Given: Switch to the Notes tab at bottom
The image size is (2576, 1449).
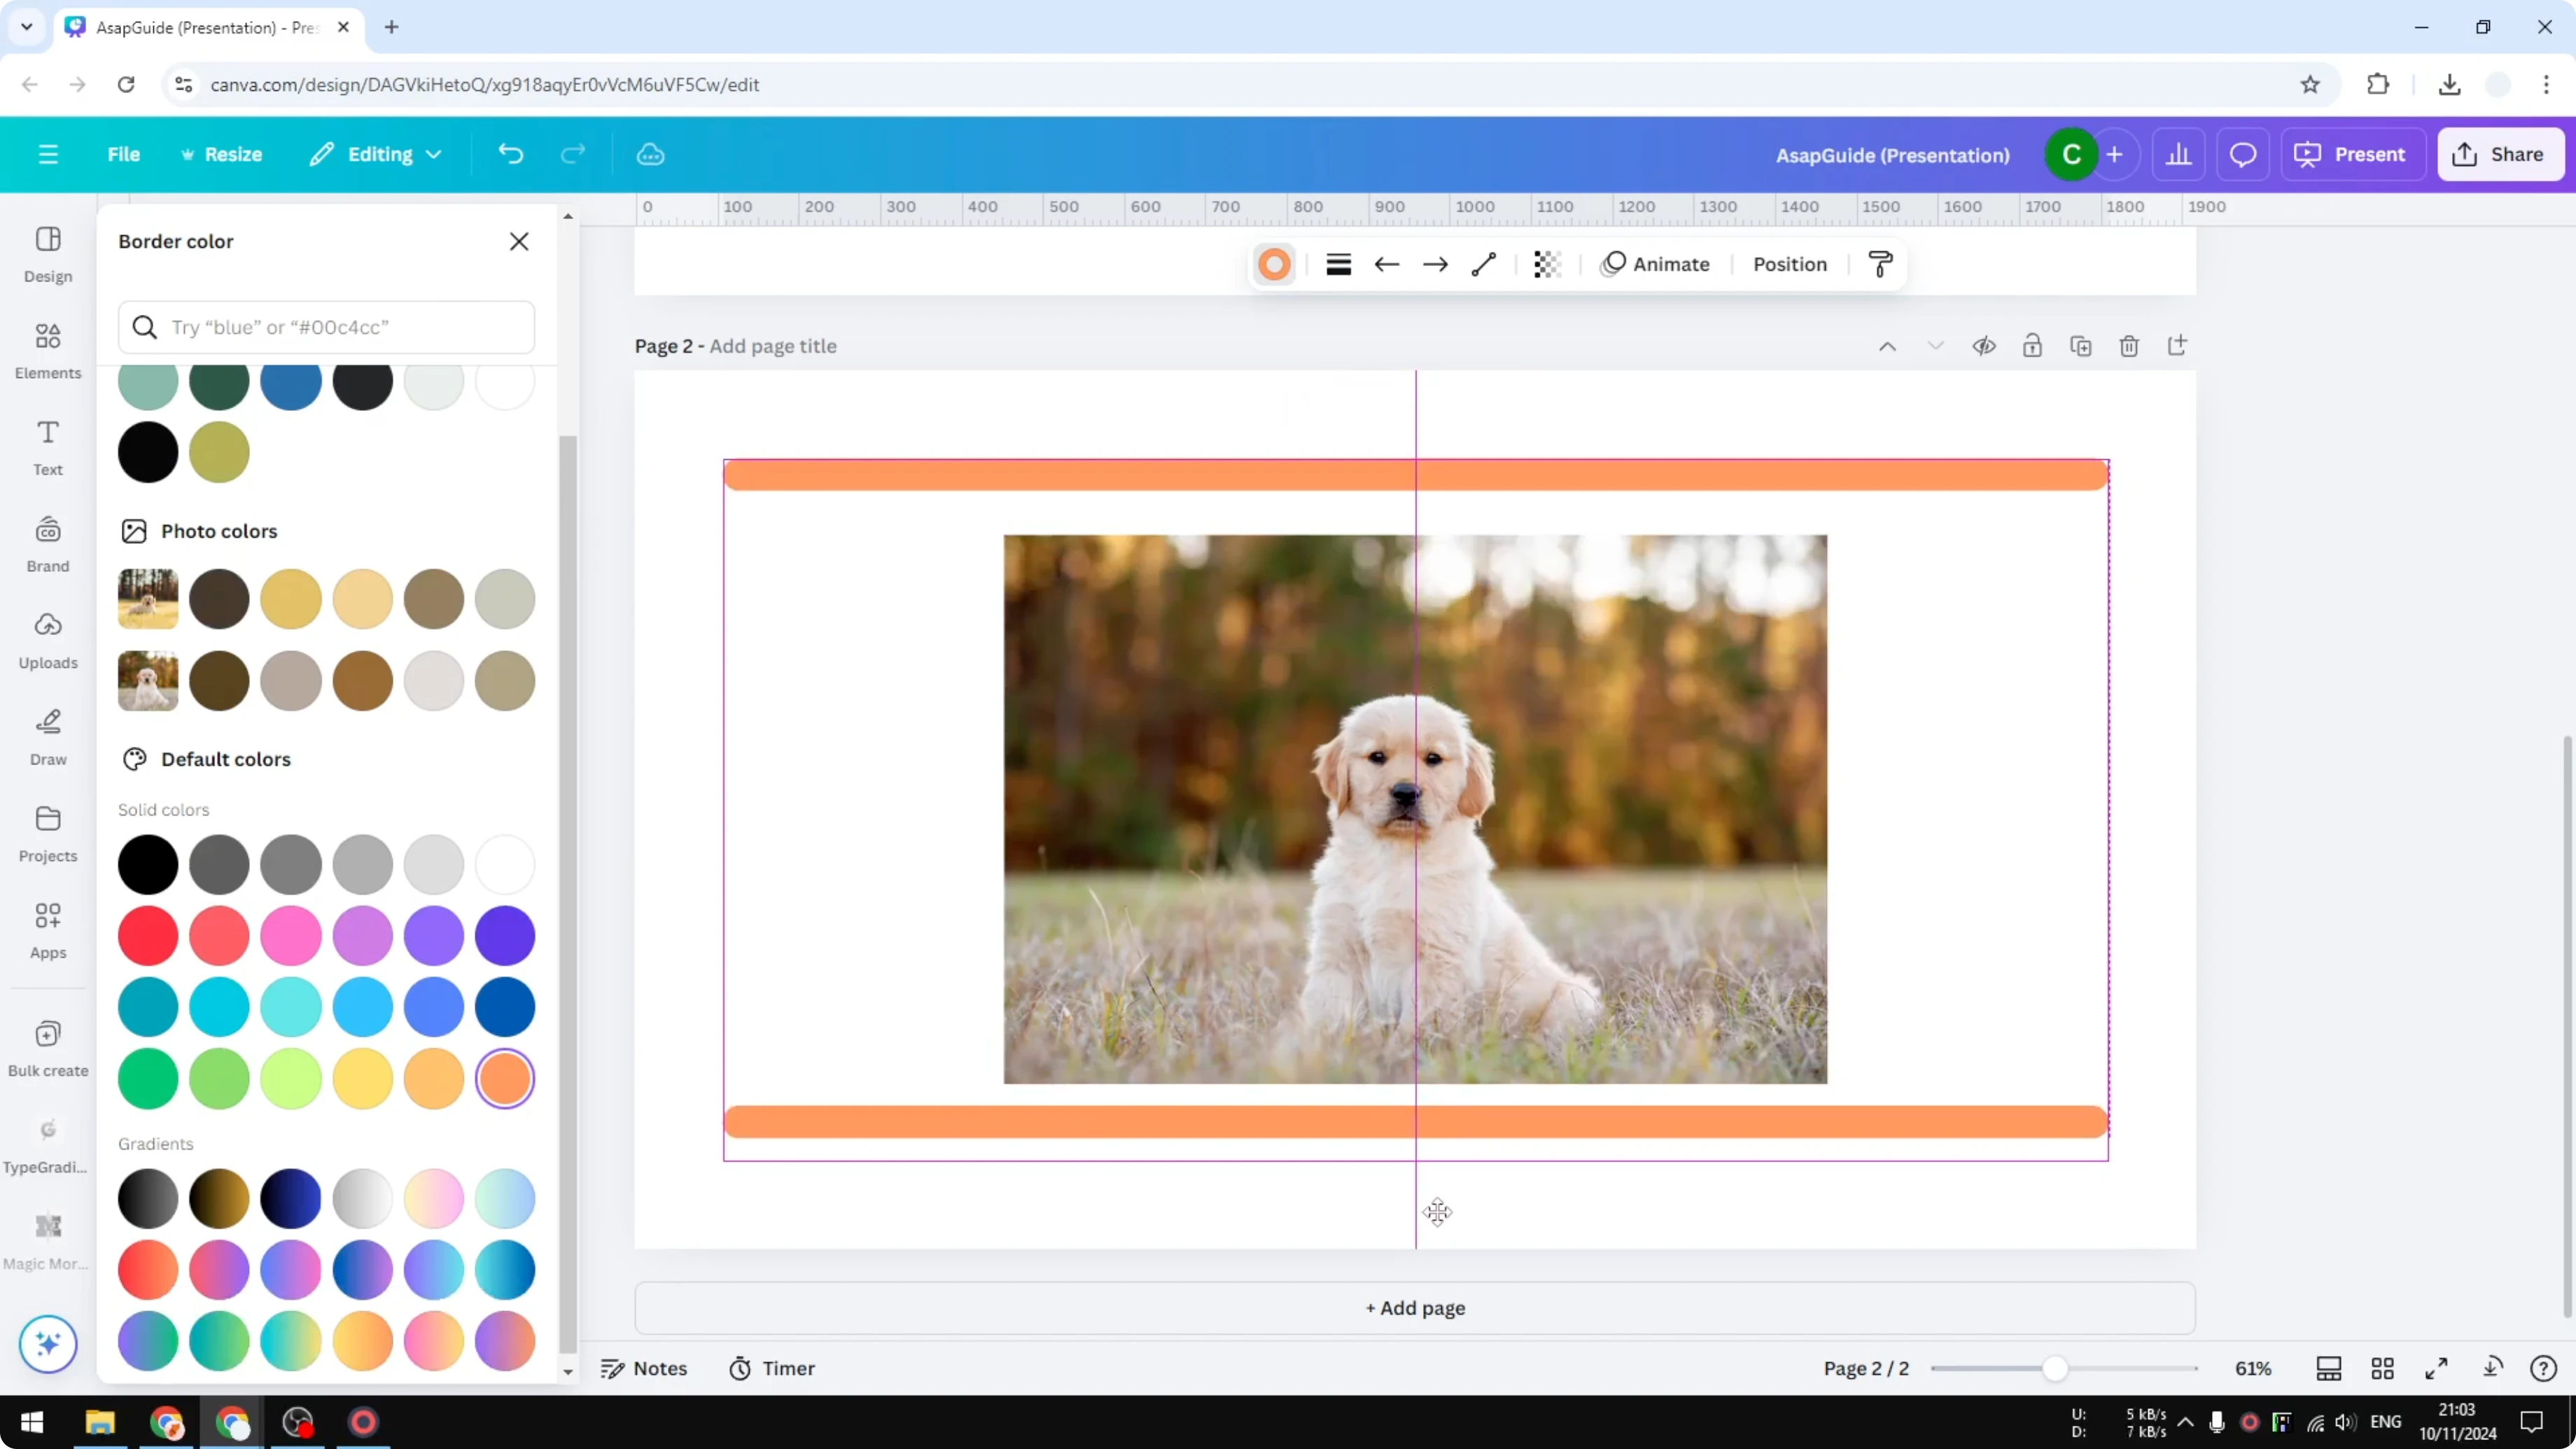Looking at the screenshot, I should [x=644, y=1368].
